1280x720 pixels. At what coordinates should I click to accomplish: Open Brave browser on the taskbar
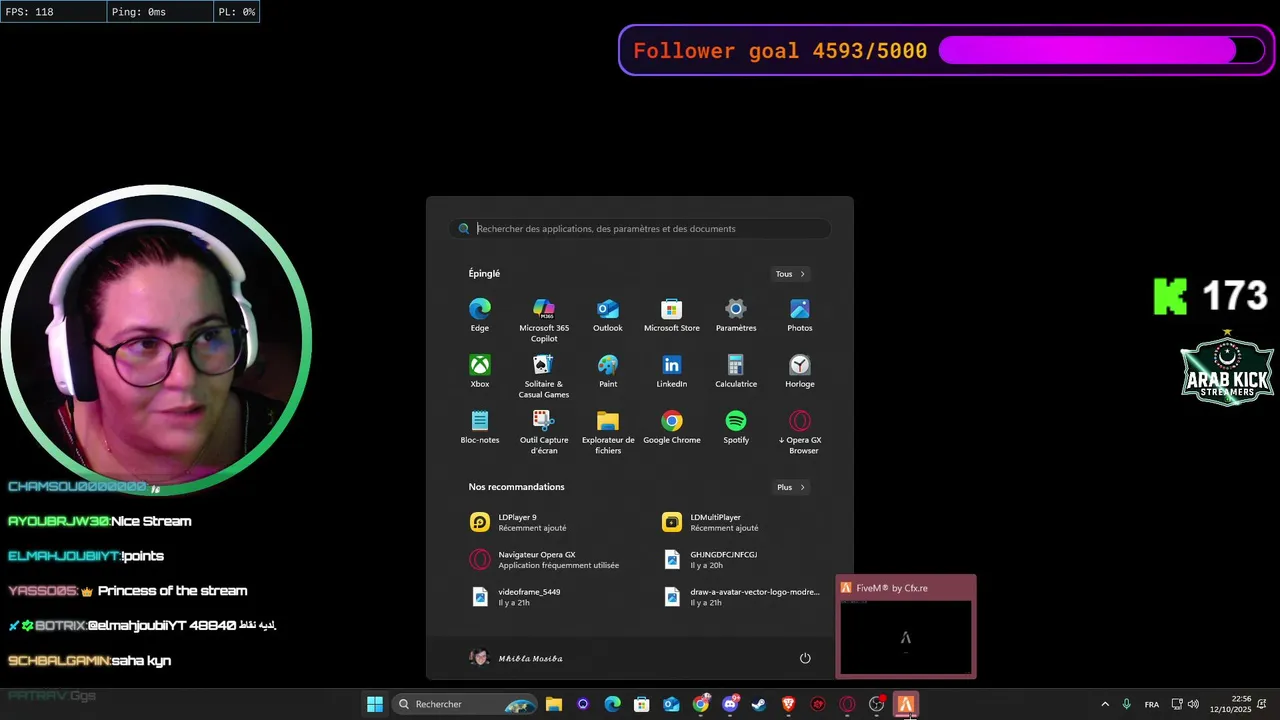[788, 704]
